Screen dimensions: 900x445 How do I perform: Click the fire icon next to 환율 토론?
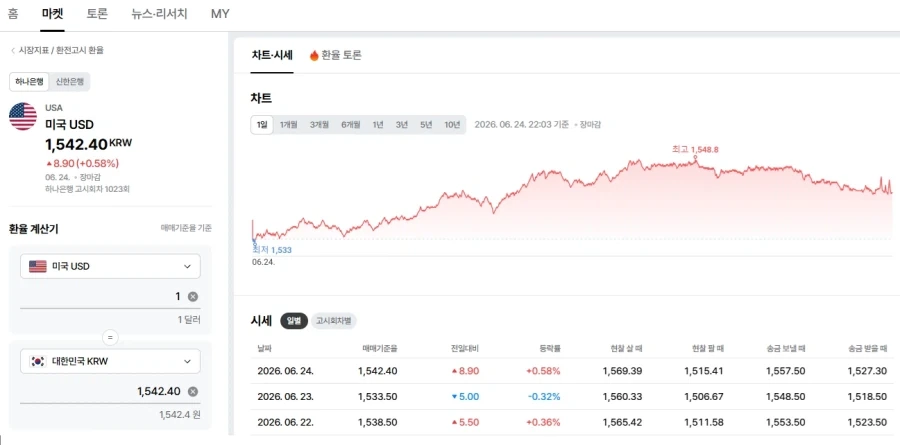pos(314,55)
